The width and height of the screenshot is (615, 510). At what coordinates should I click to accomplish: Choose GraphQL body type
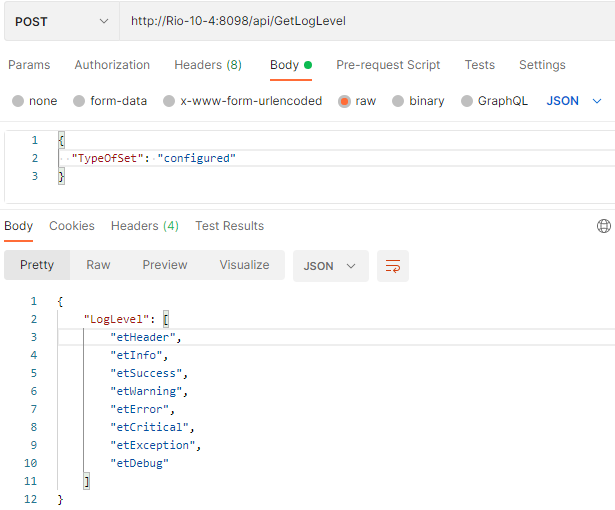[467, 101]
